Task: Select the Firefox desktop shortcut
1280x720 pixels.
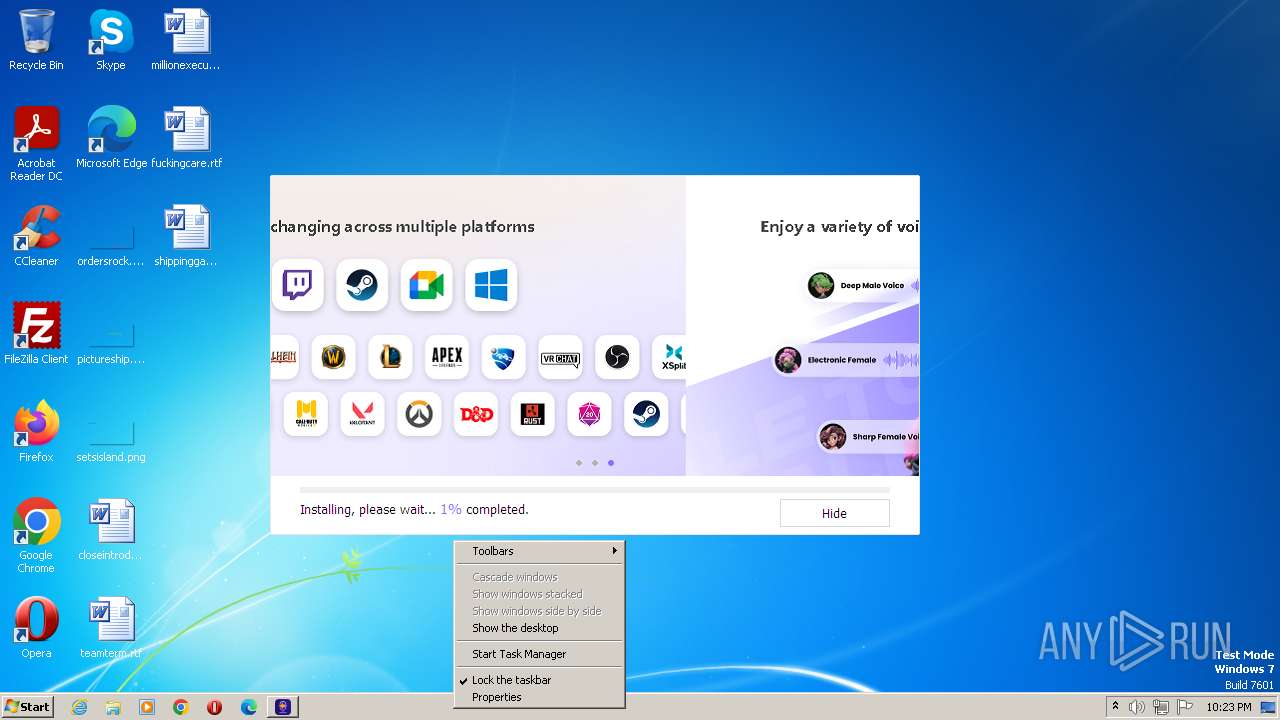Action: pos(36,432)
